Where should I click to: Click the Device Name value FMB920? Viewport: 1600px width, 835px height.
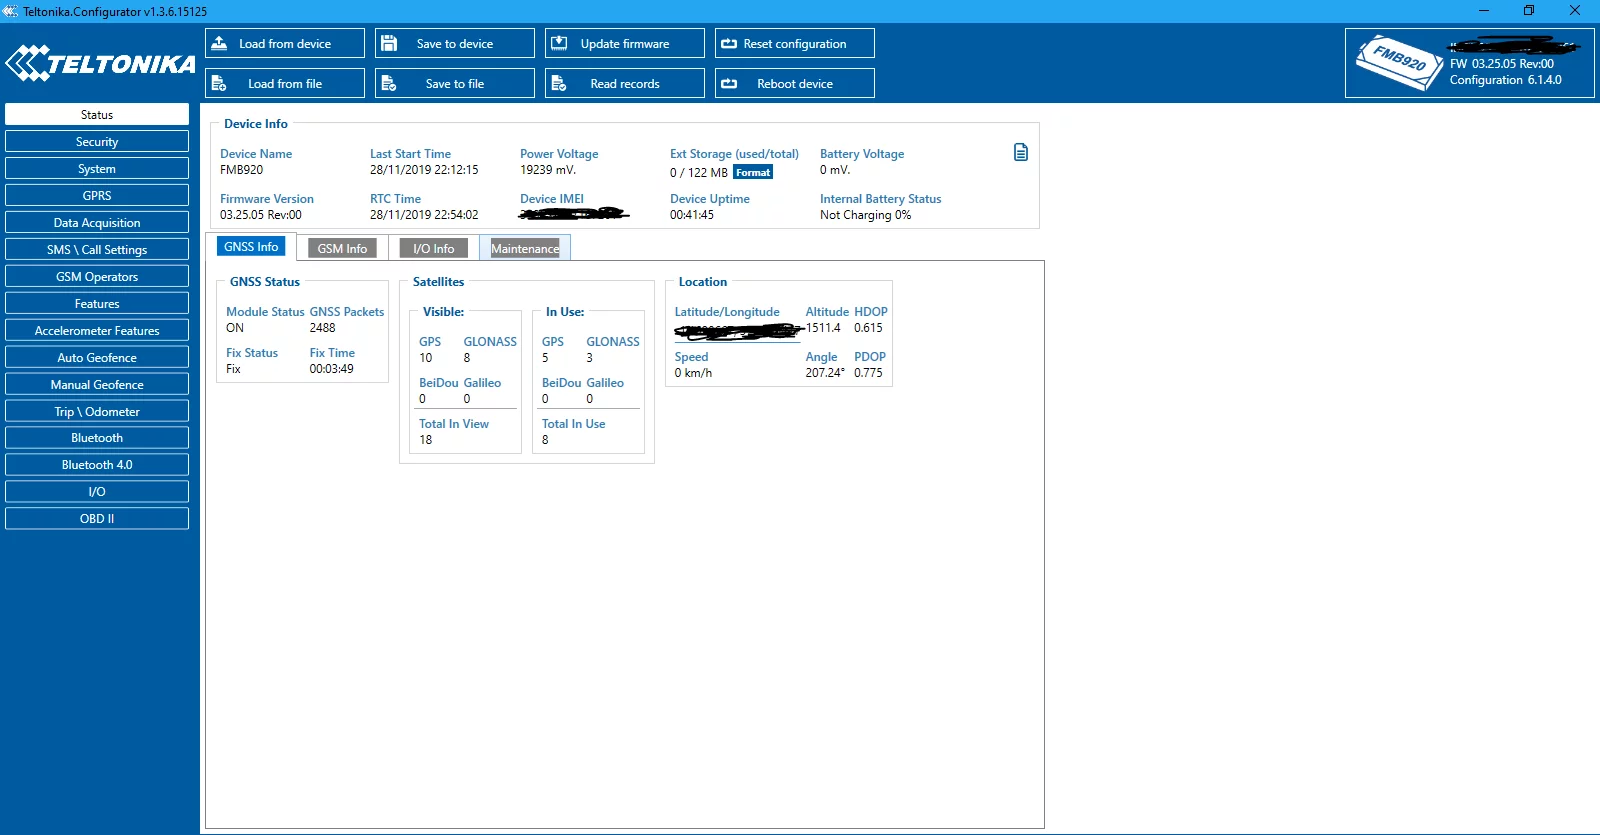tap(242, 170)
